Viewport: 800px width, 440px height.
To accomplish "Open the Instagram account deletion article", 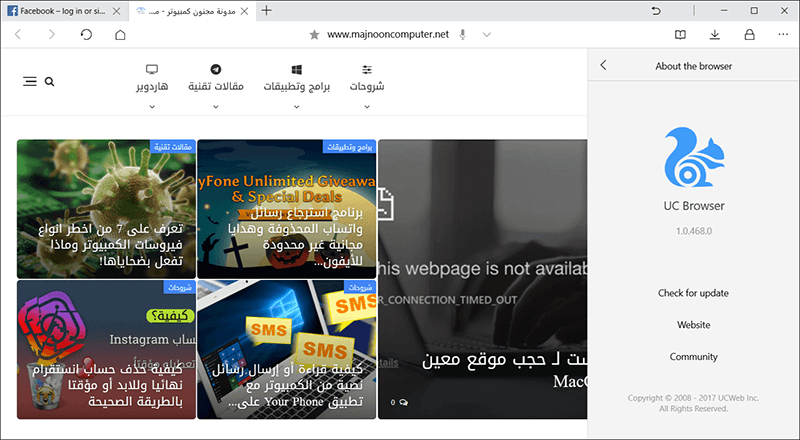I will coord(106,349).
